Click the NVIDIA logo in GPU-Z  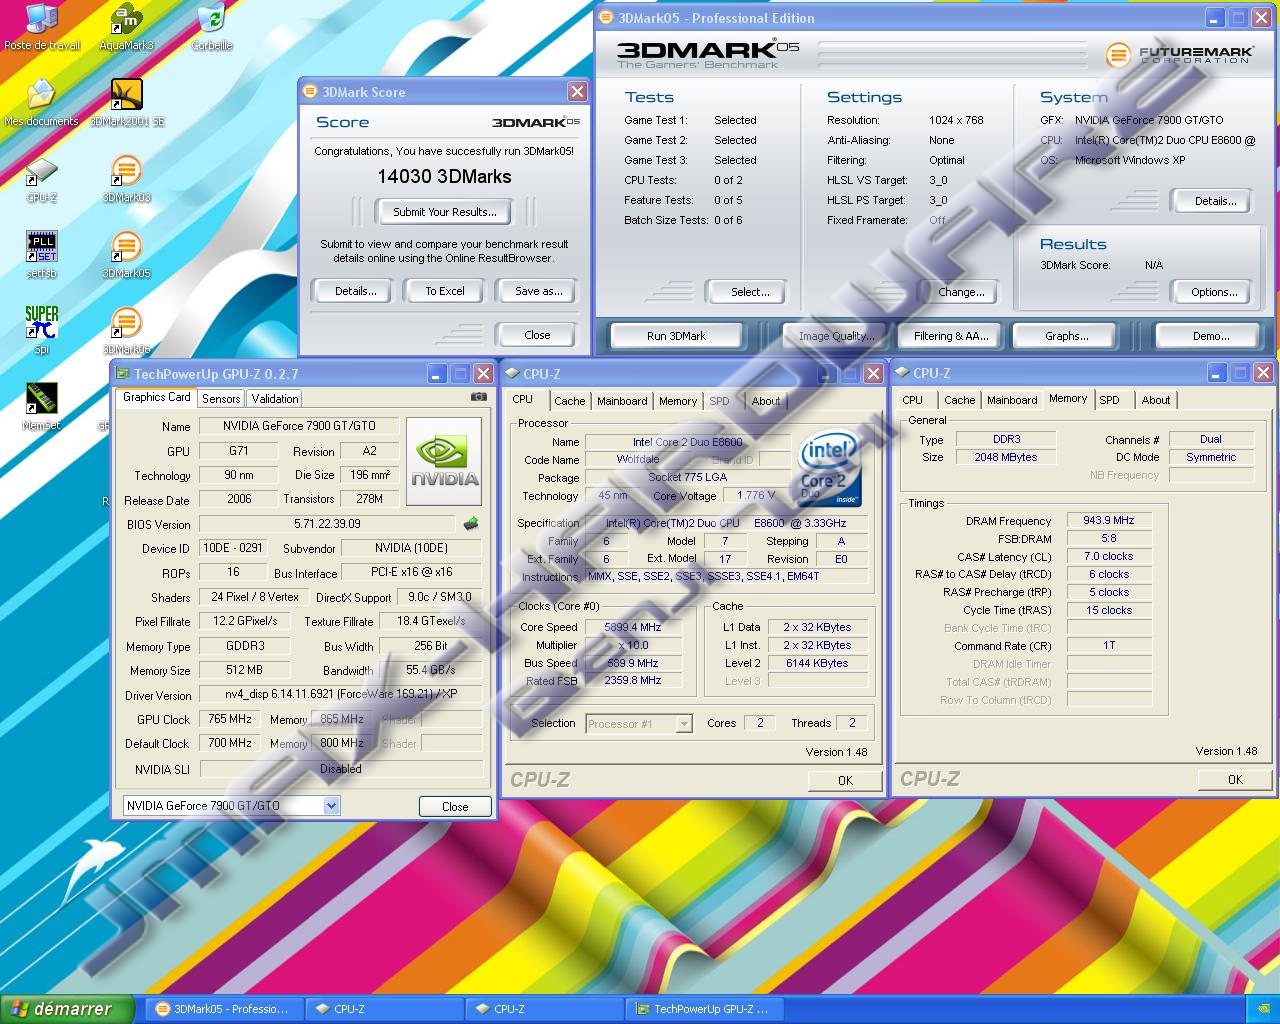pyautogui.click(x=444, y=461)
